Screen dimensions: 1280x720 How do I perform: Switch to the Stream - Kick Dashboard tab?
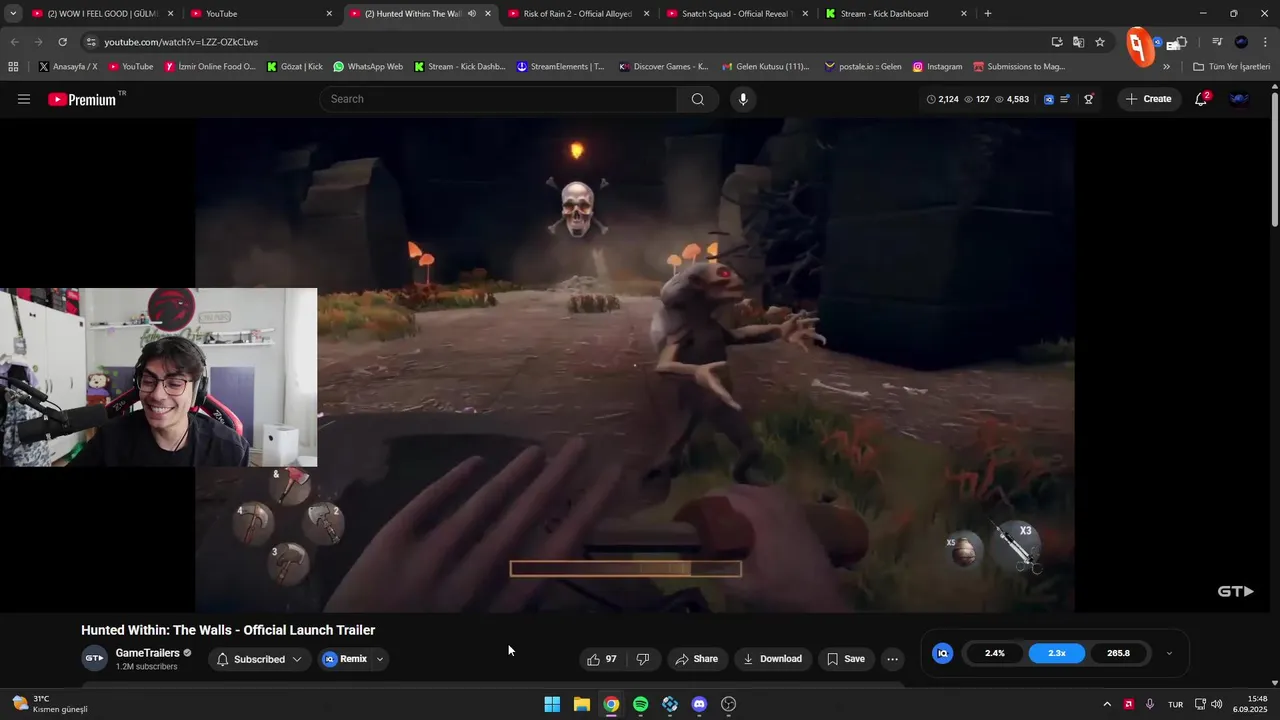coord(895,14)
